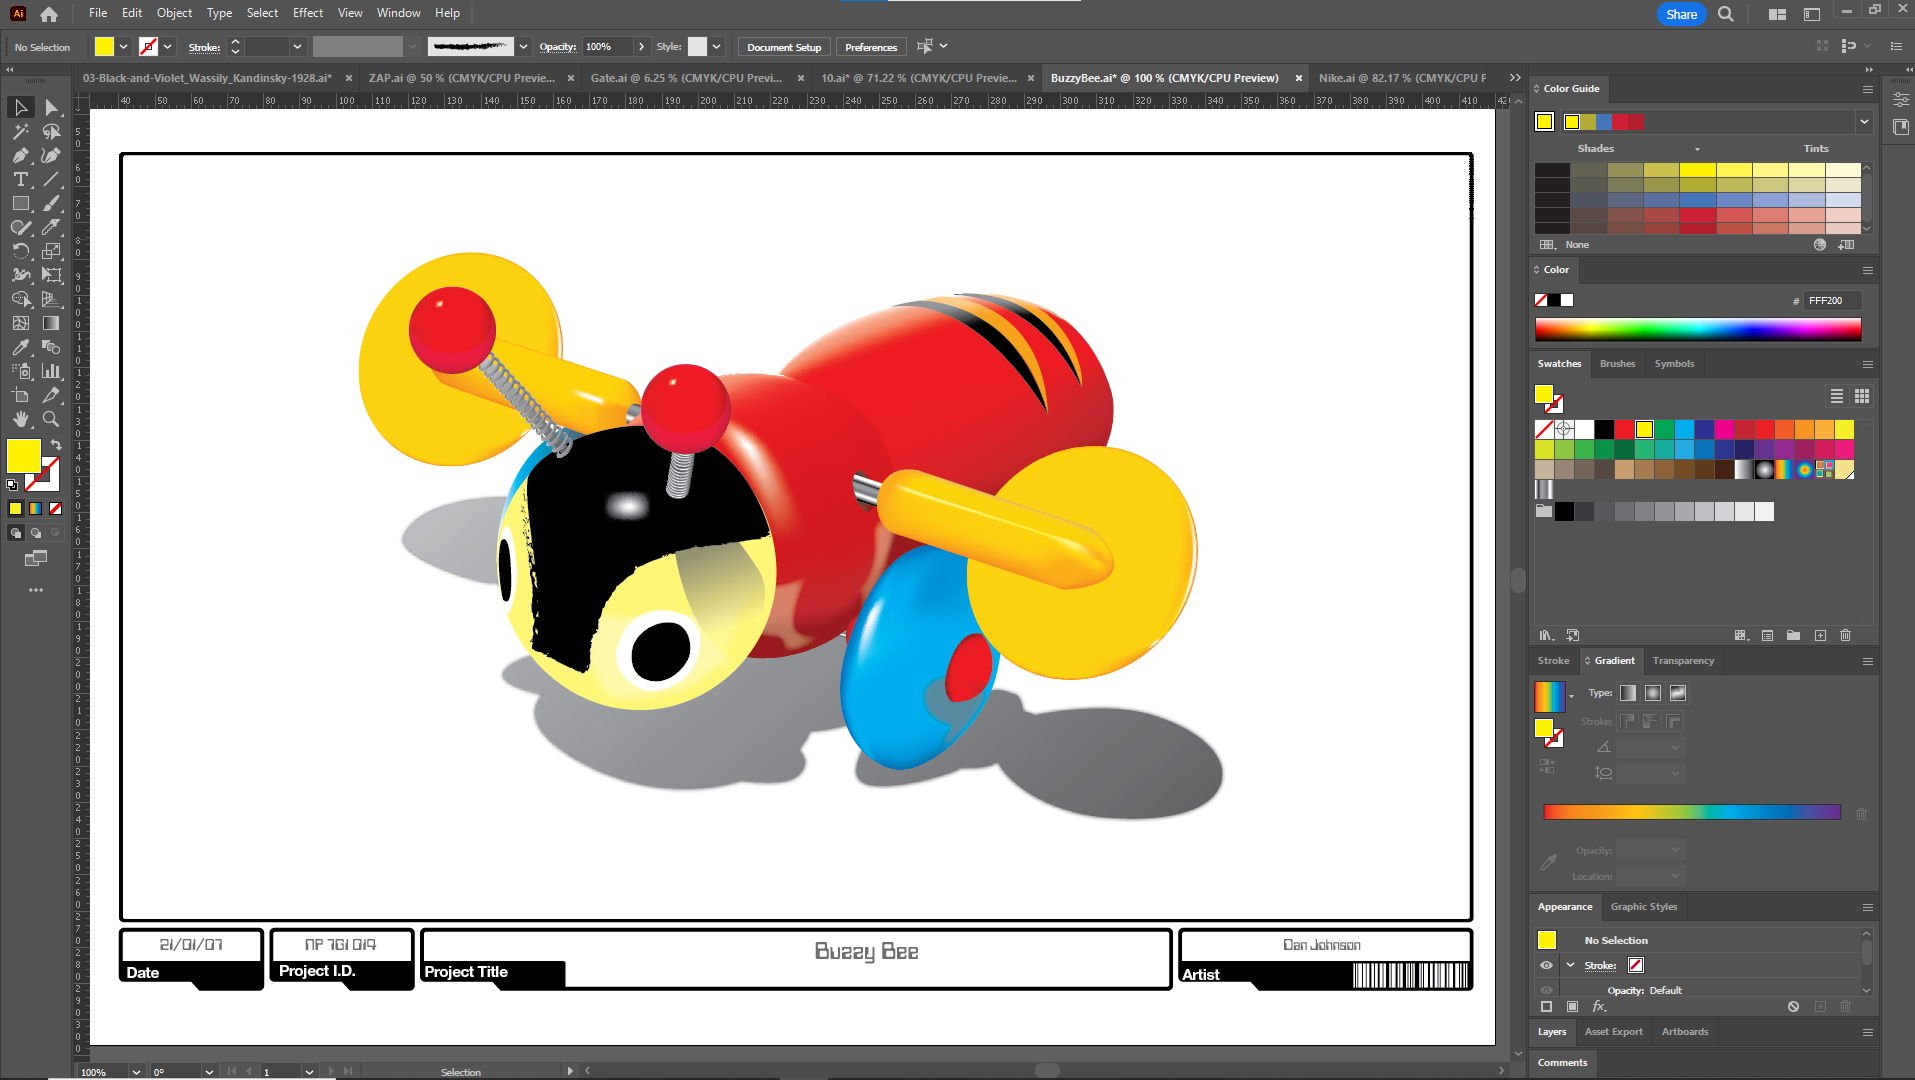The image size is (1915, 1080).
Task: Go to Illustrator Home screen
Action: [x=48, y=14]
